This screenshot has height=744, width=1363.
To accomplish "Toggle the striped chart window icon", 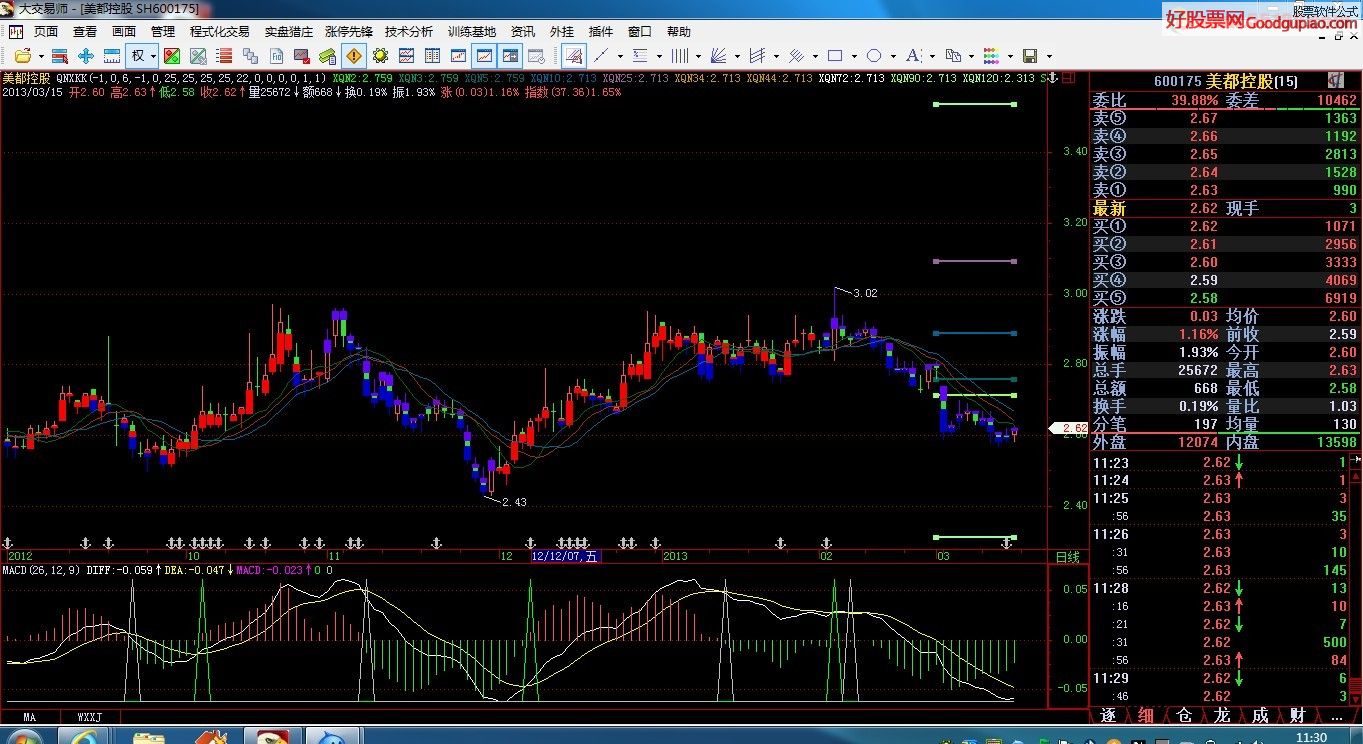I will tap(406, 56).
